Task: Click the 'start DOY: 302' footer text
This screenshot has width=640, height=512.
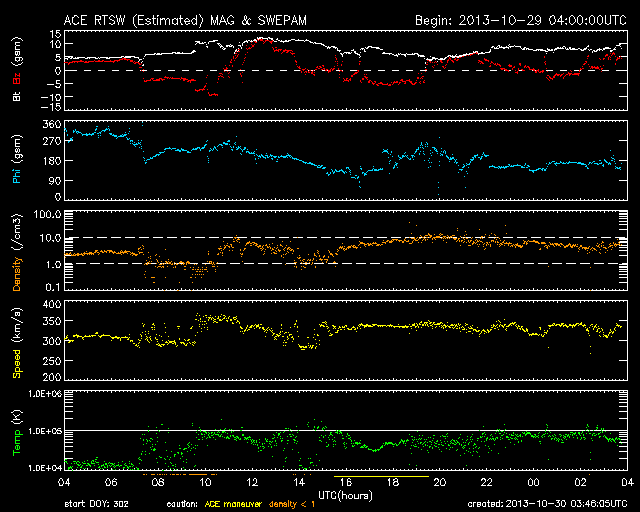Action: (x=96, y=504)
